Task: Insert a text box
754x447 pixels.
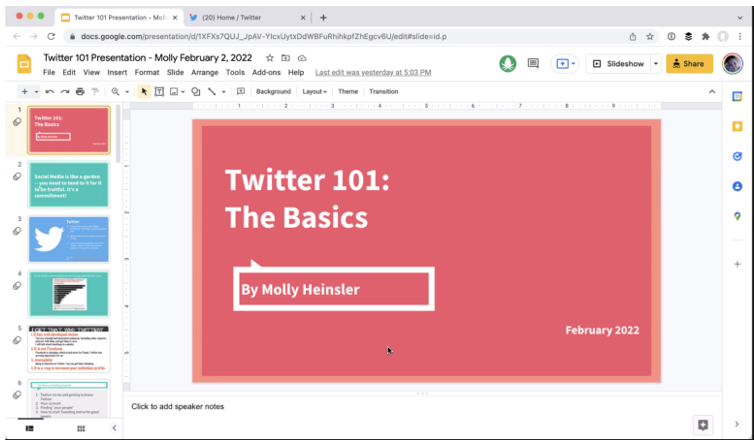Action: pyautogui.click(x=159, y=91)
